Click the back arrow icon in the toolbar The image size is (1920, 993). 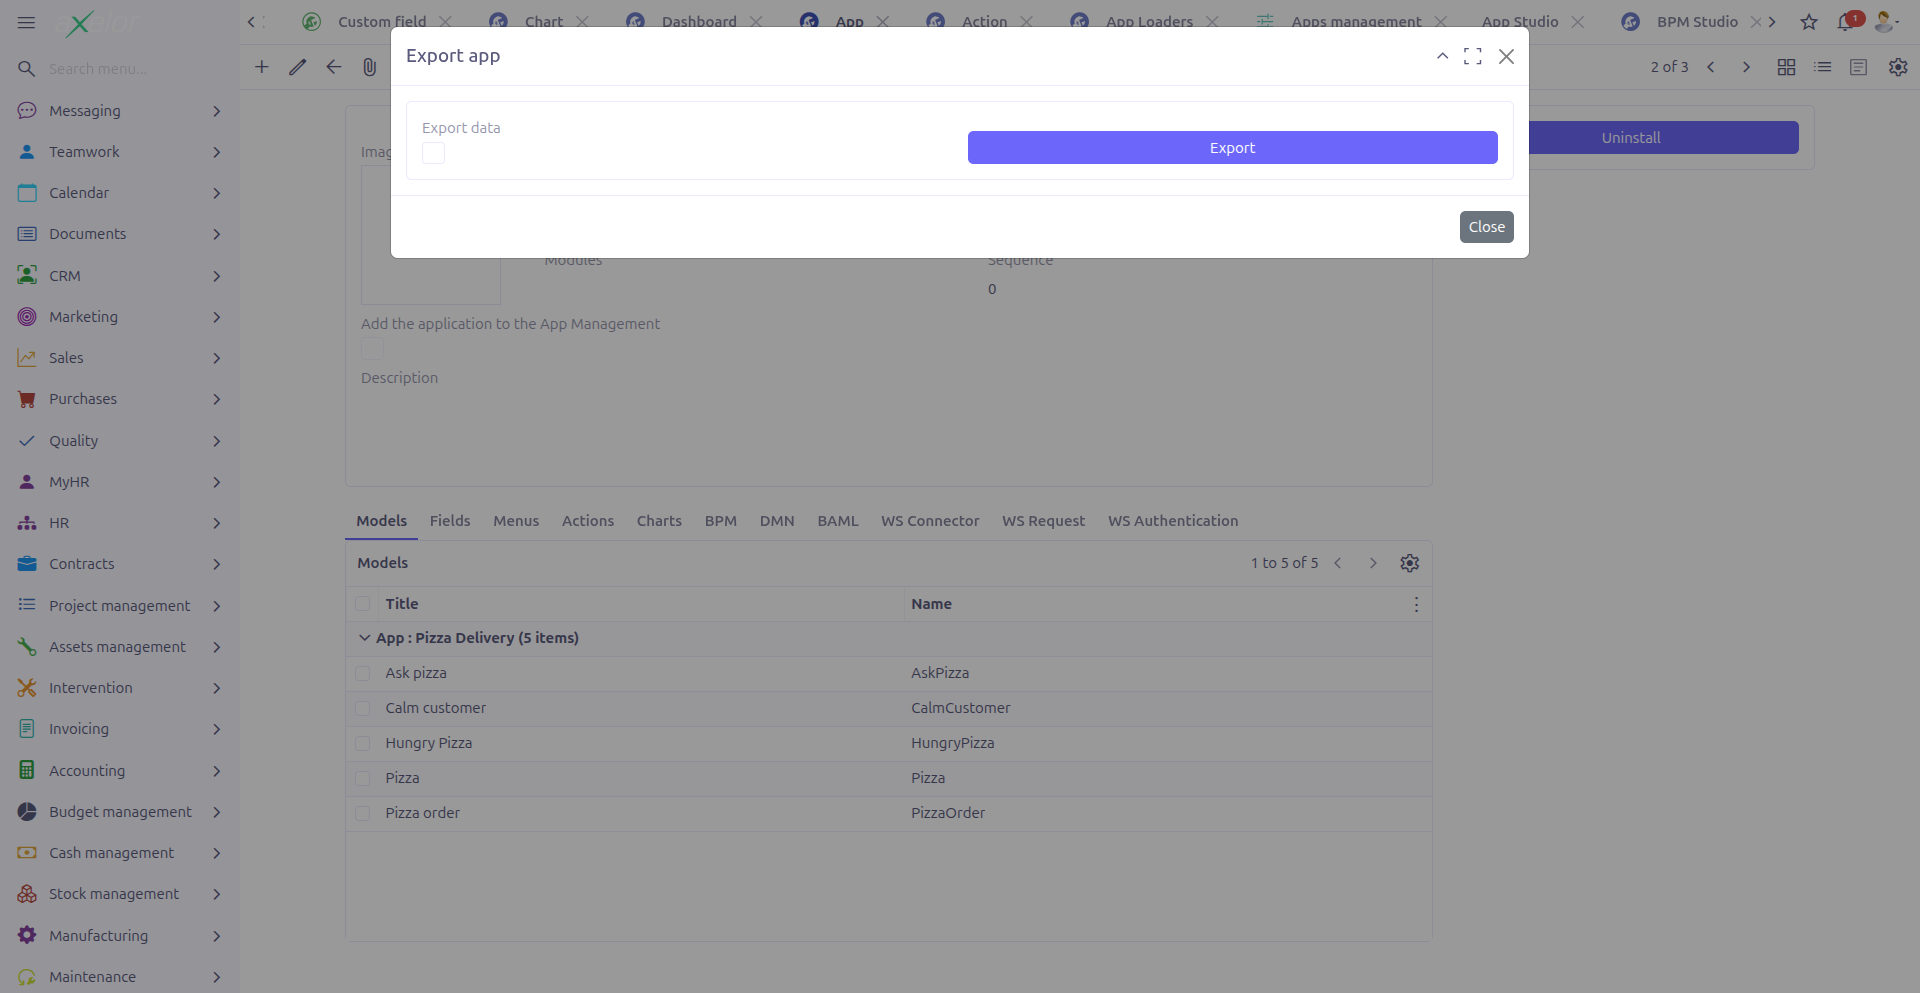click(x=333, y=67)
